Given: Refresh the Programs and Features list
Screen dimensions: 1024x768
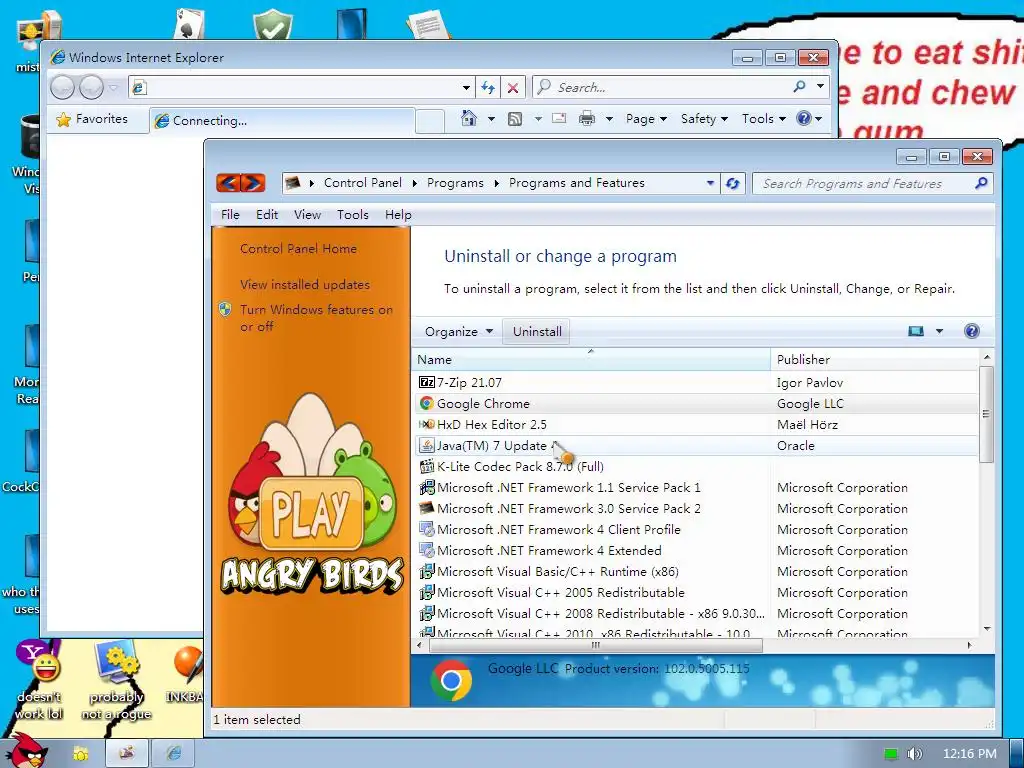Looking at the screenshot, I should (733, 184).
